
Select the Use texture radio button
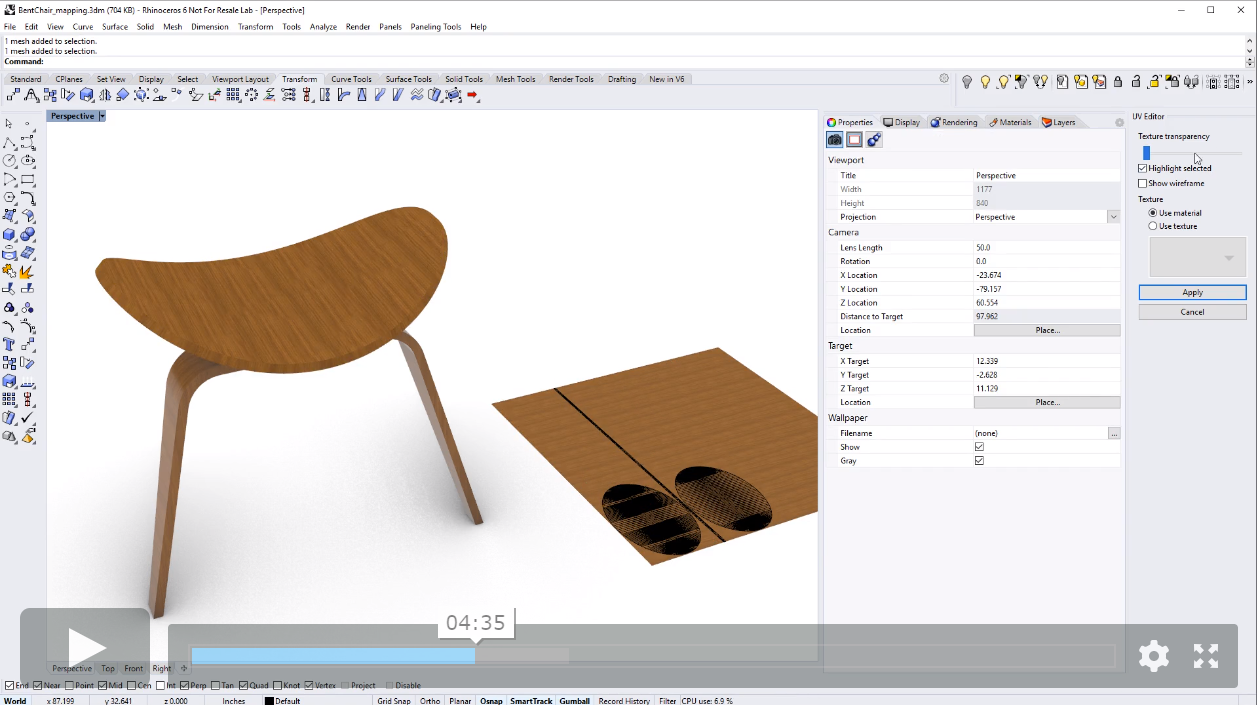[1153, 226]
